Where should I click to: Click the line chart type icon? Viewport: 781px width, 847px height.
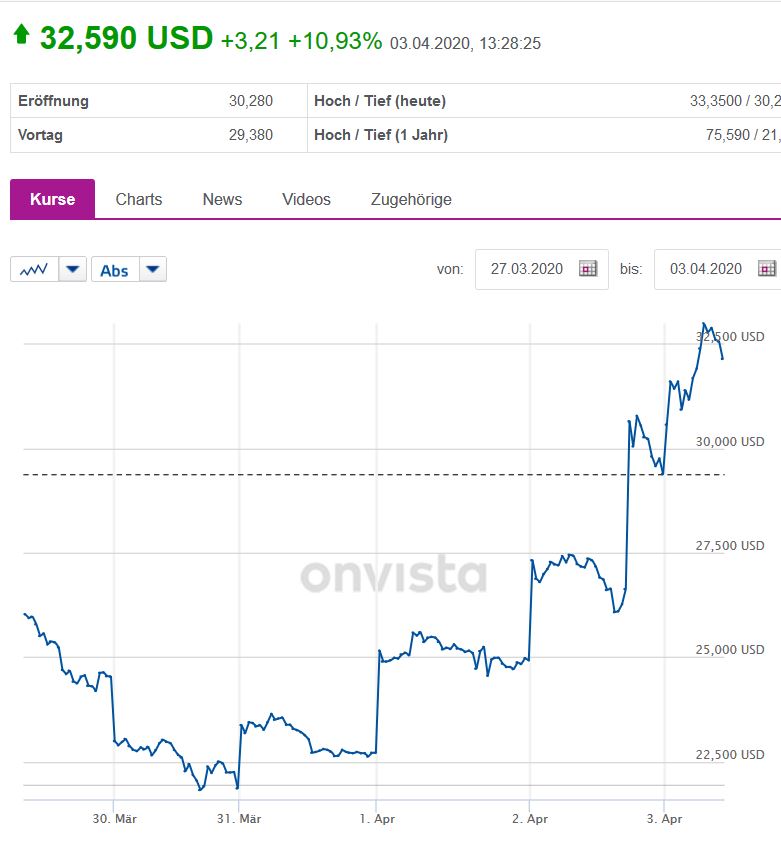click(34, 270)
